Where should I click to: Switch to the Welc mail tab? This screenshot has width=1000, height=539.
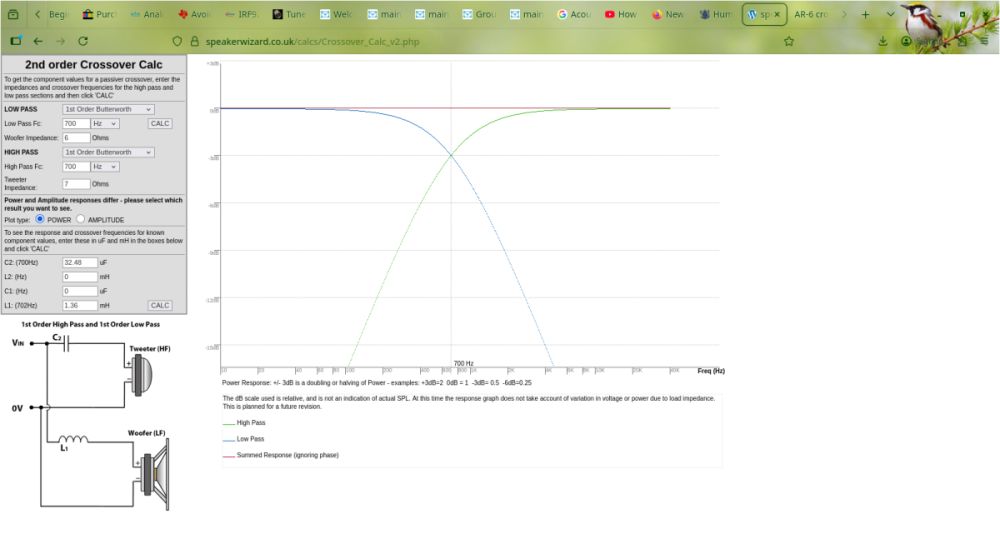tap(337, 14)
